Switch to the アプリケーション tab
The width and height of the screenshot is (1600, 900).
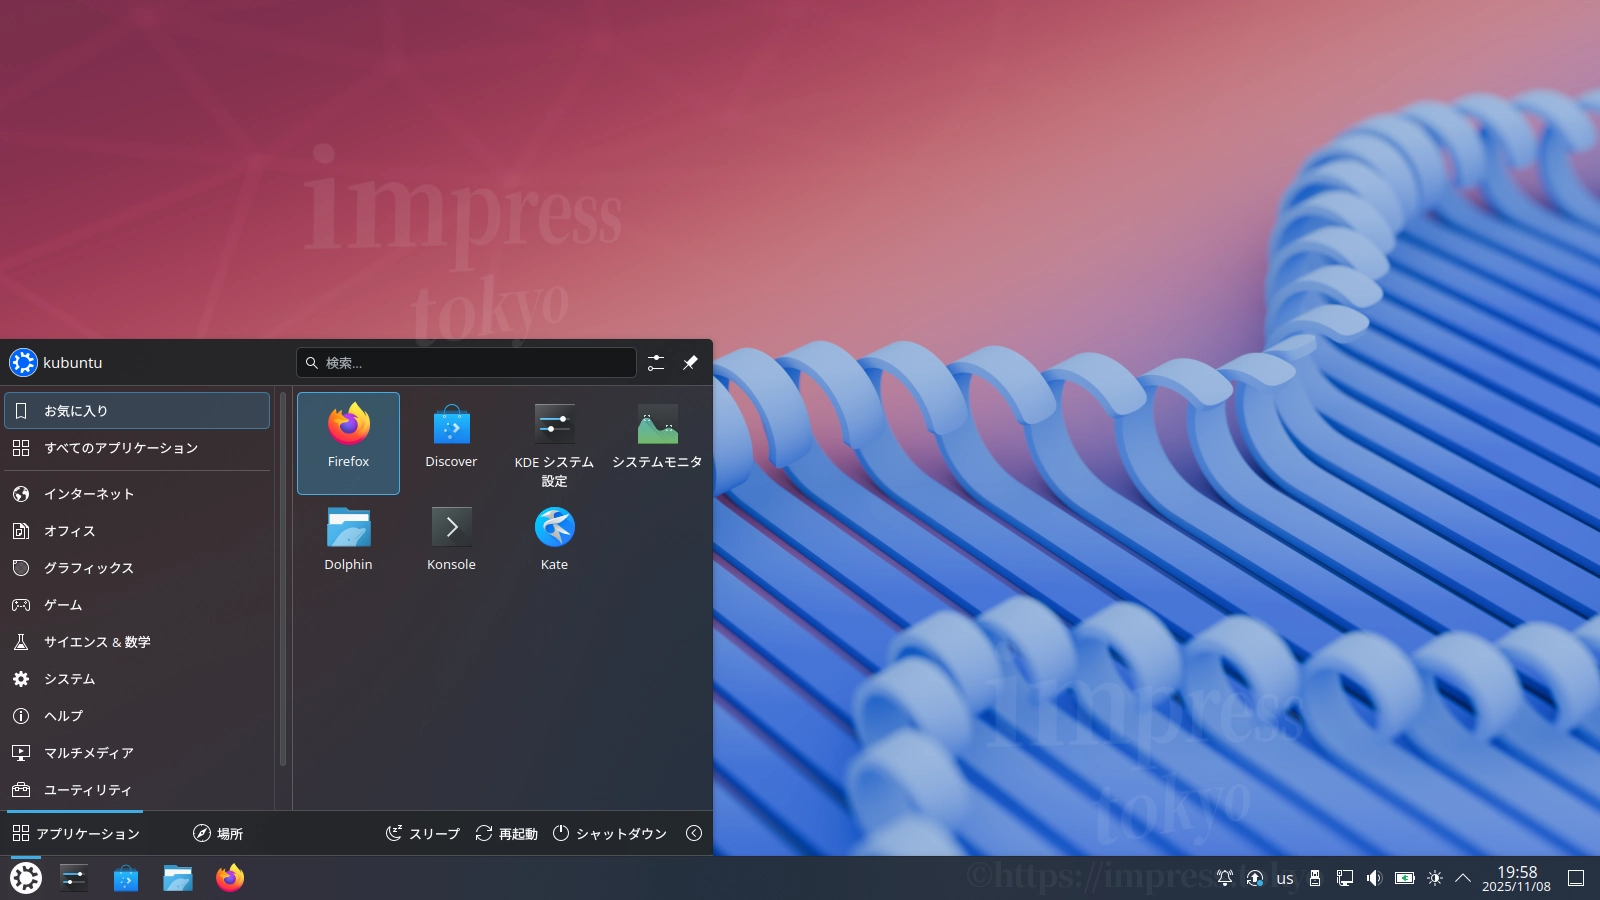[x=75, y=833]
